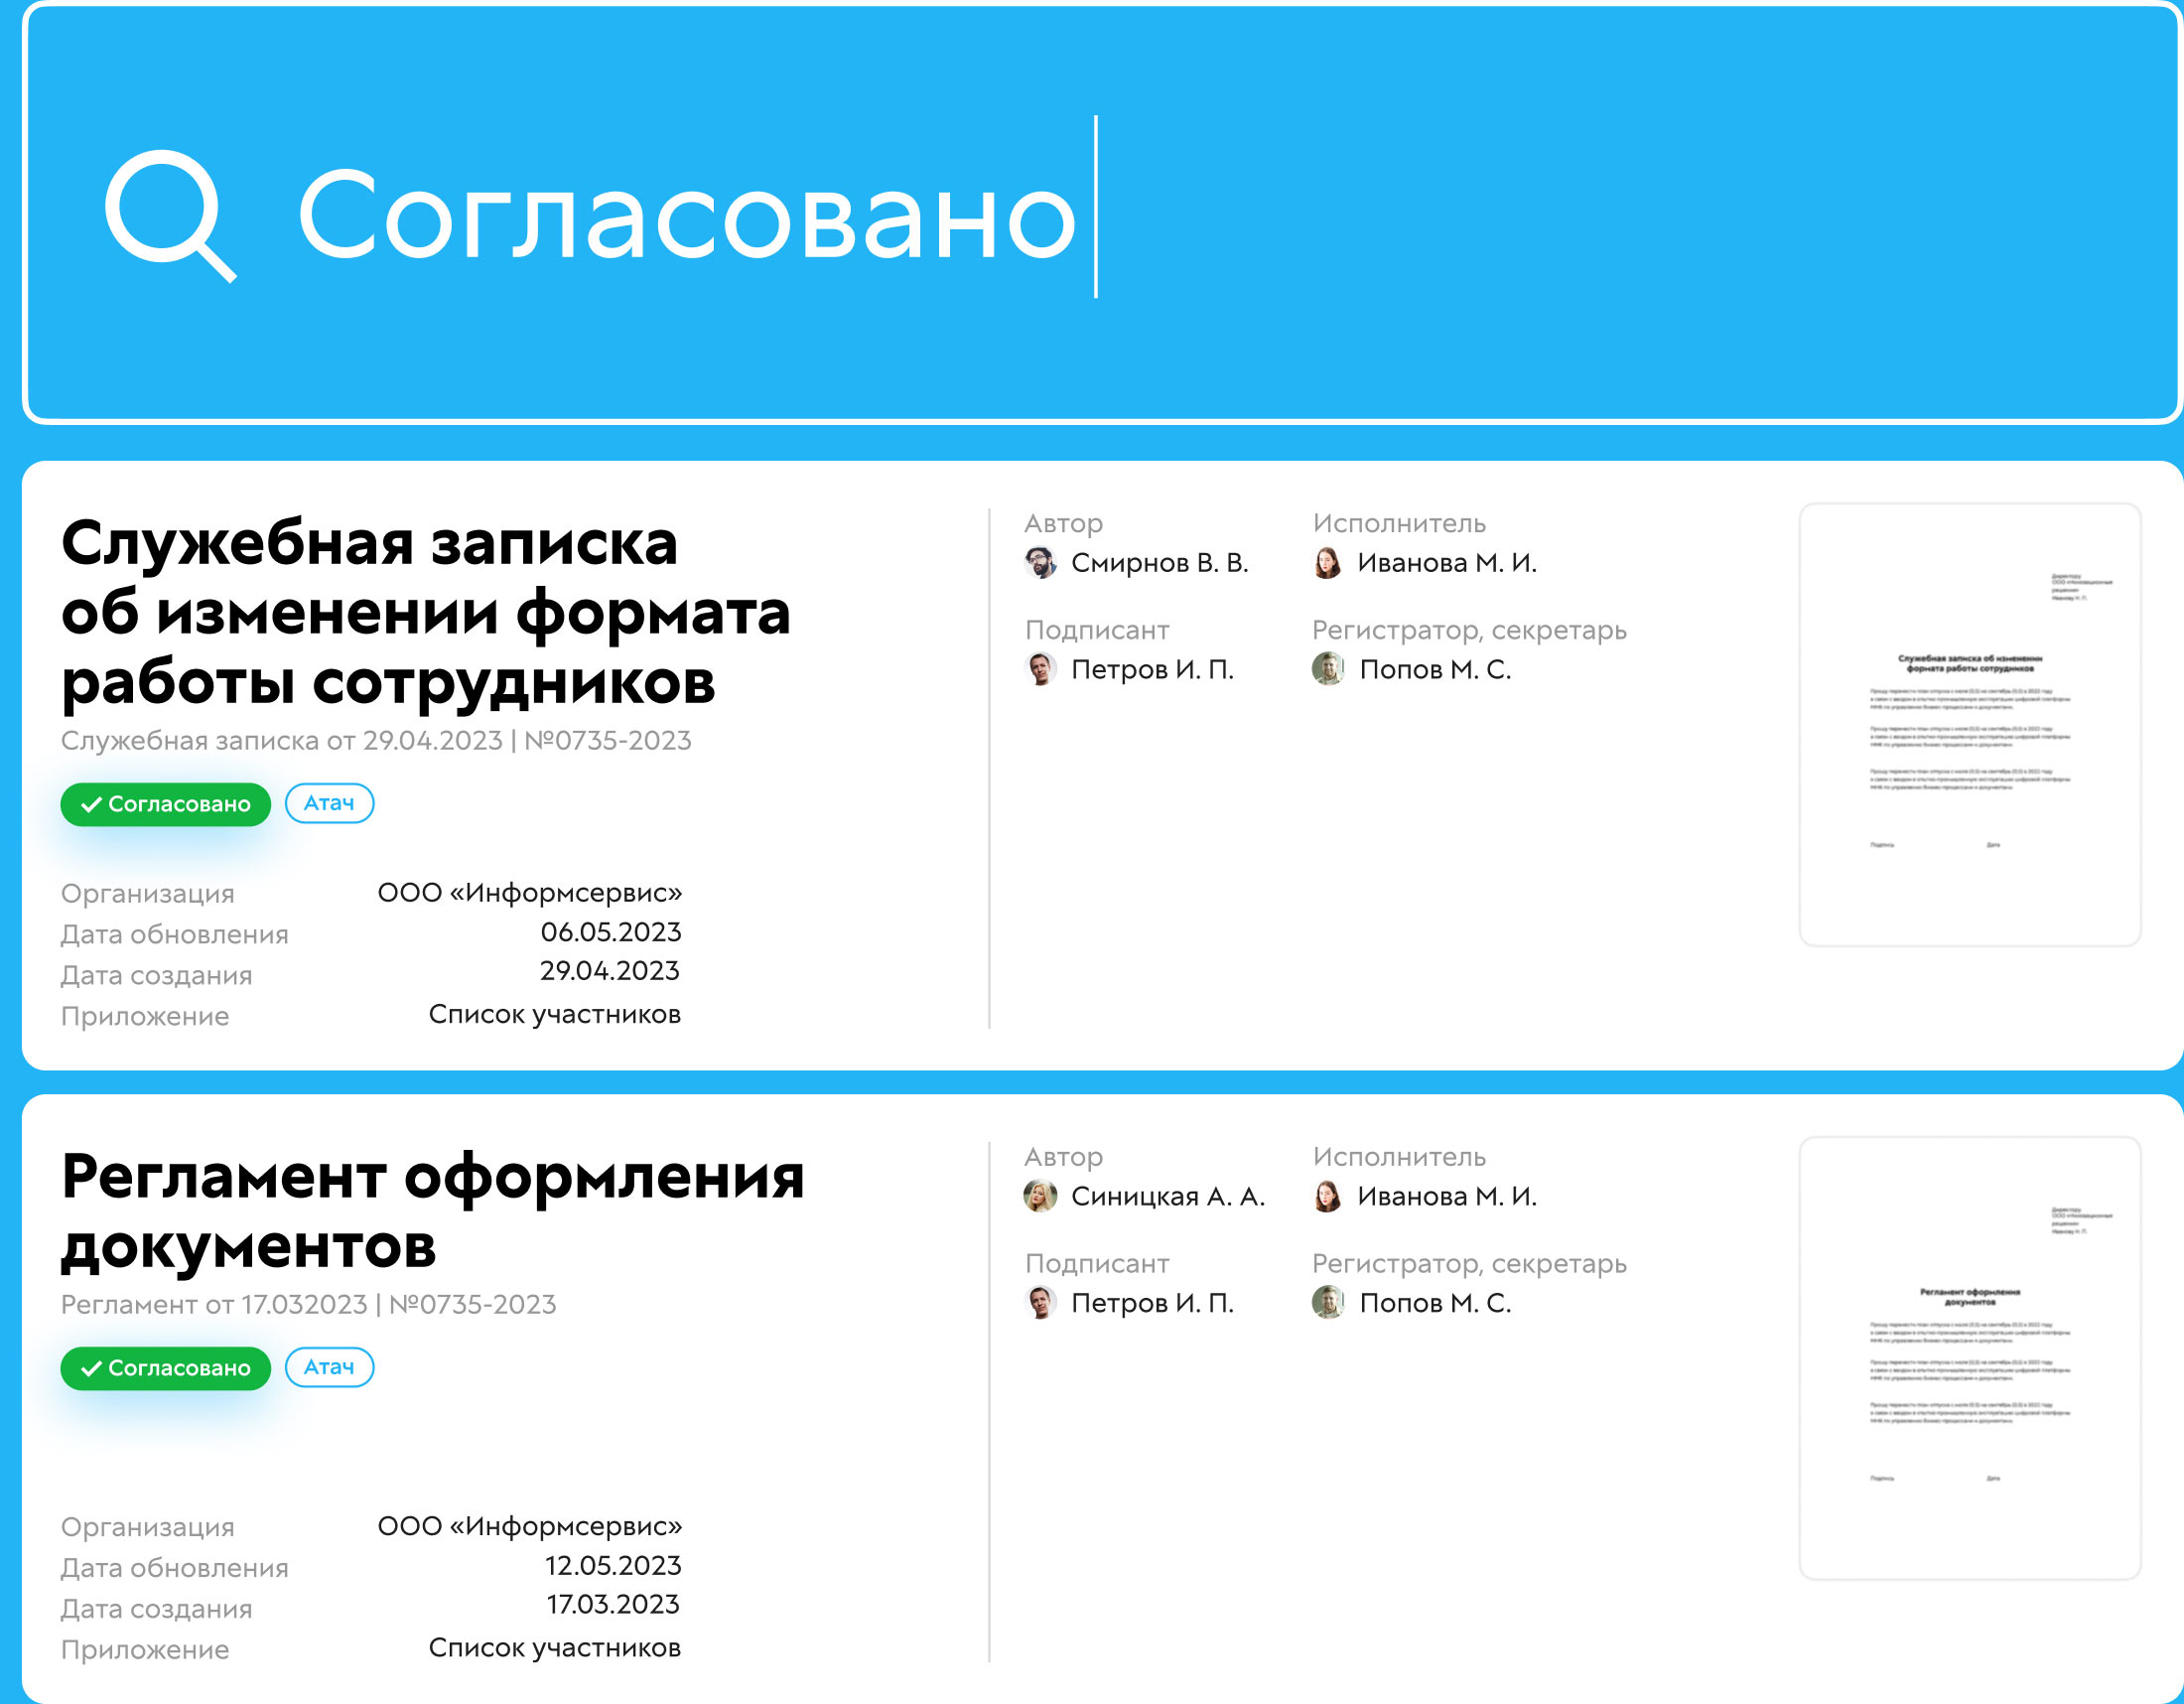Open document preview of Регламент оформления документов
Viewport: 2184px width, 1704px height.
coord(1969,1358)
